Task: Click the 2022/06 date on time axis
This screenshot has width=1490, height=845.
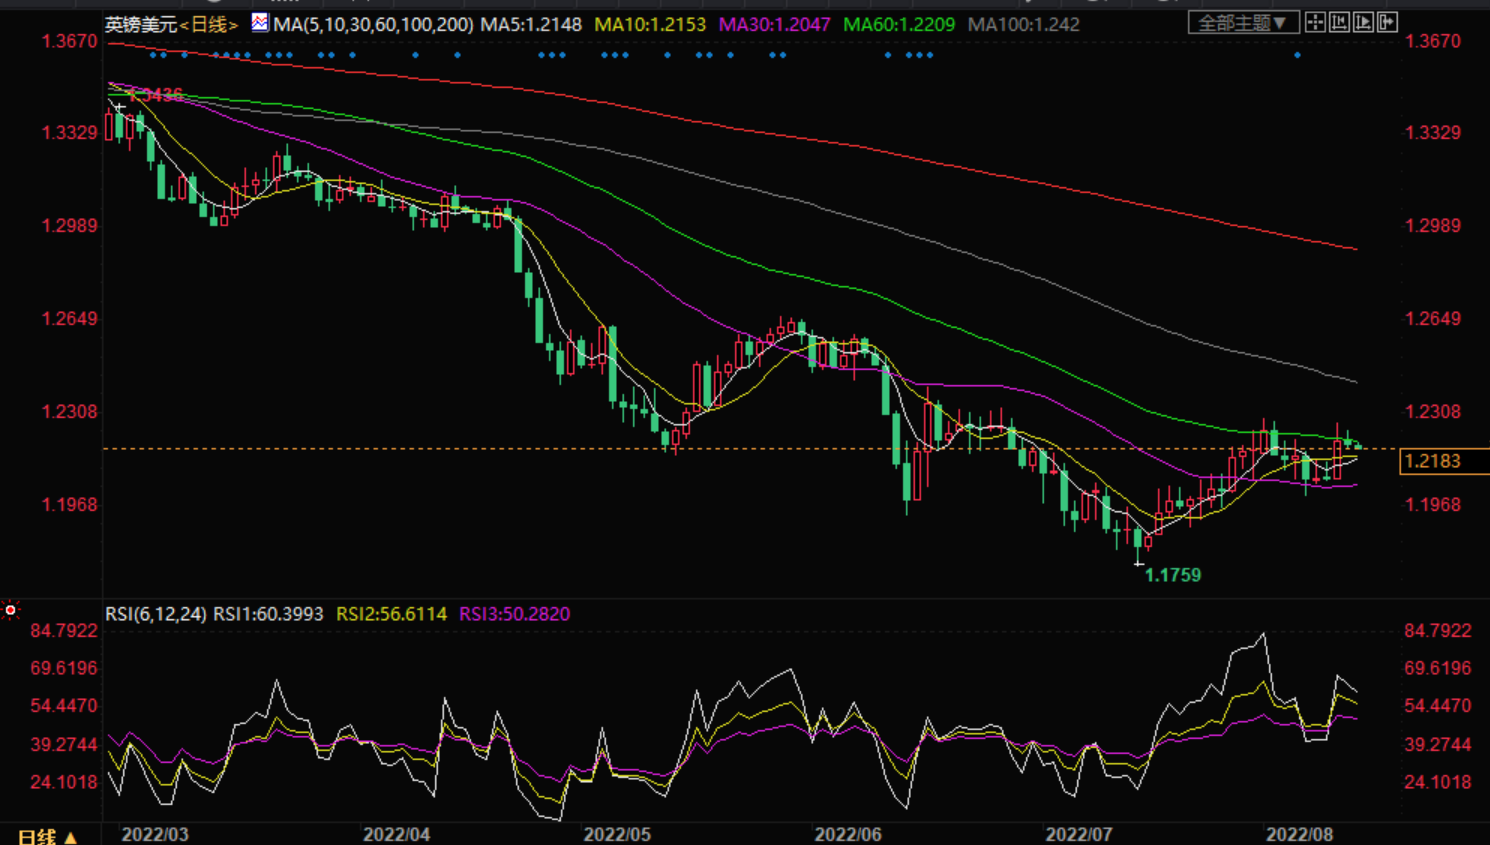Action: 848,834
